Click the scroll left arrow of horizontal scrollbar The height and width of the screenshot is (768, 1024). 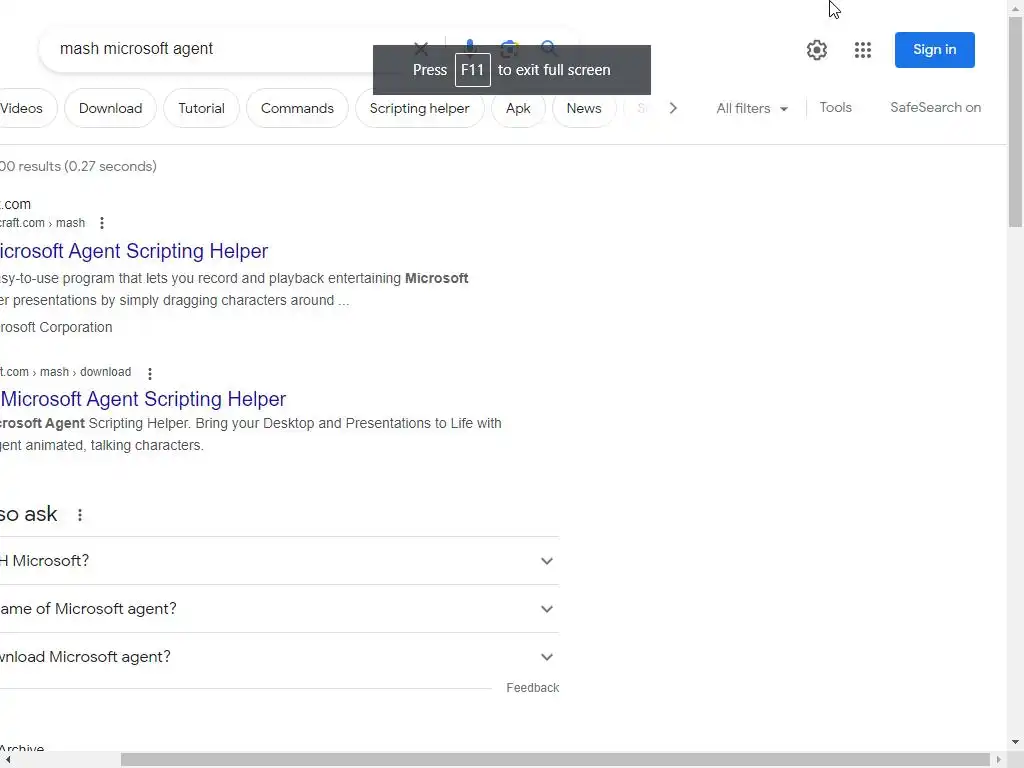pyautogui.click(x=7, y=760)
